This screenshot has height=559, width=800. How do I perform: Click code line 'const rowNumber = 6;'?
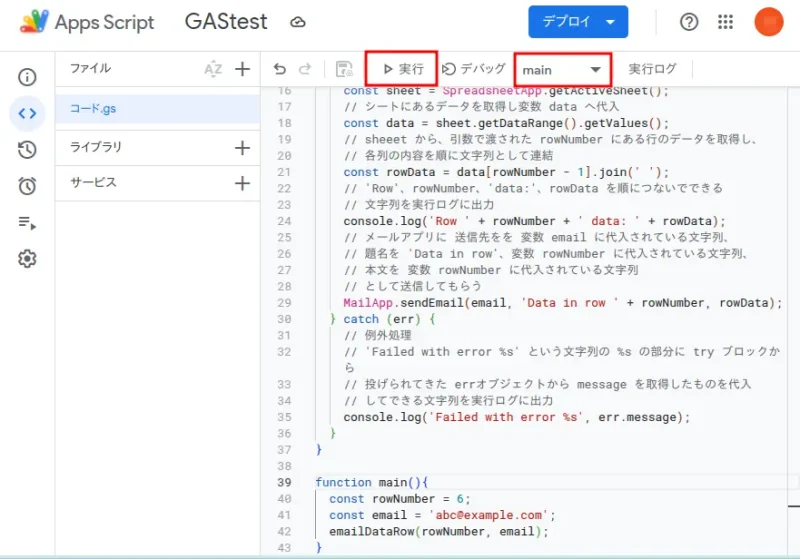coord(399,499)
